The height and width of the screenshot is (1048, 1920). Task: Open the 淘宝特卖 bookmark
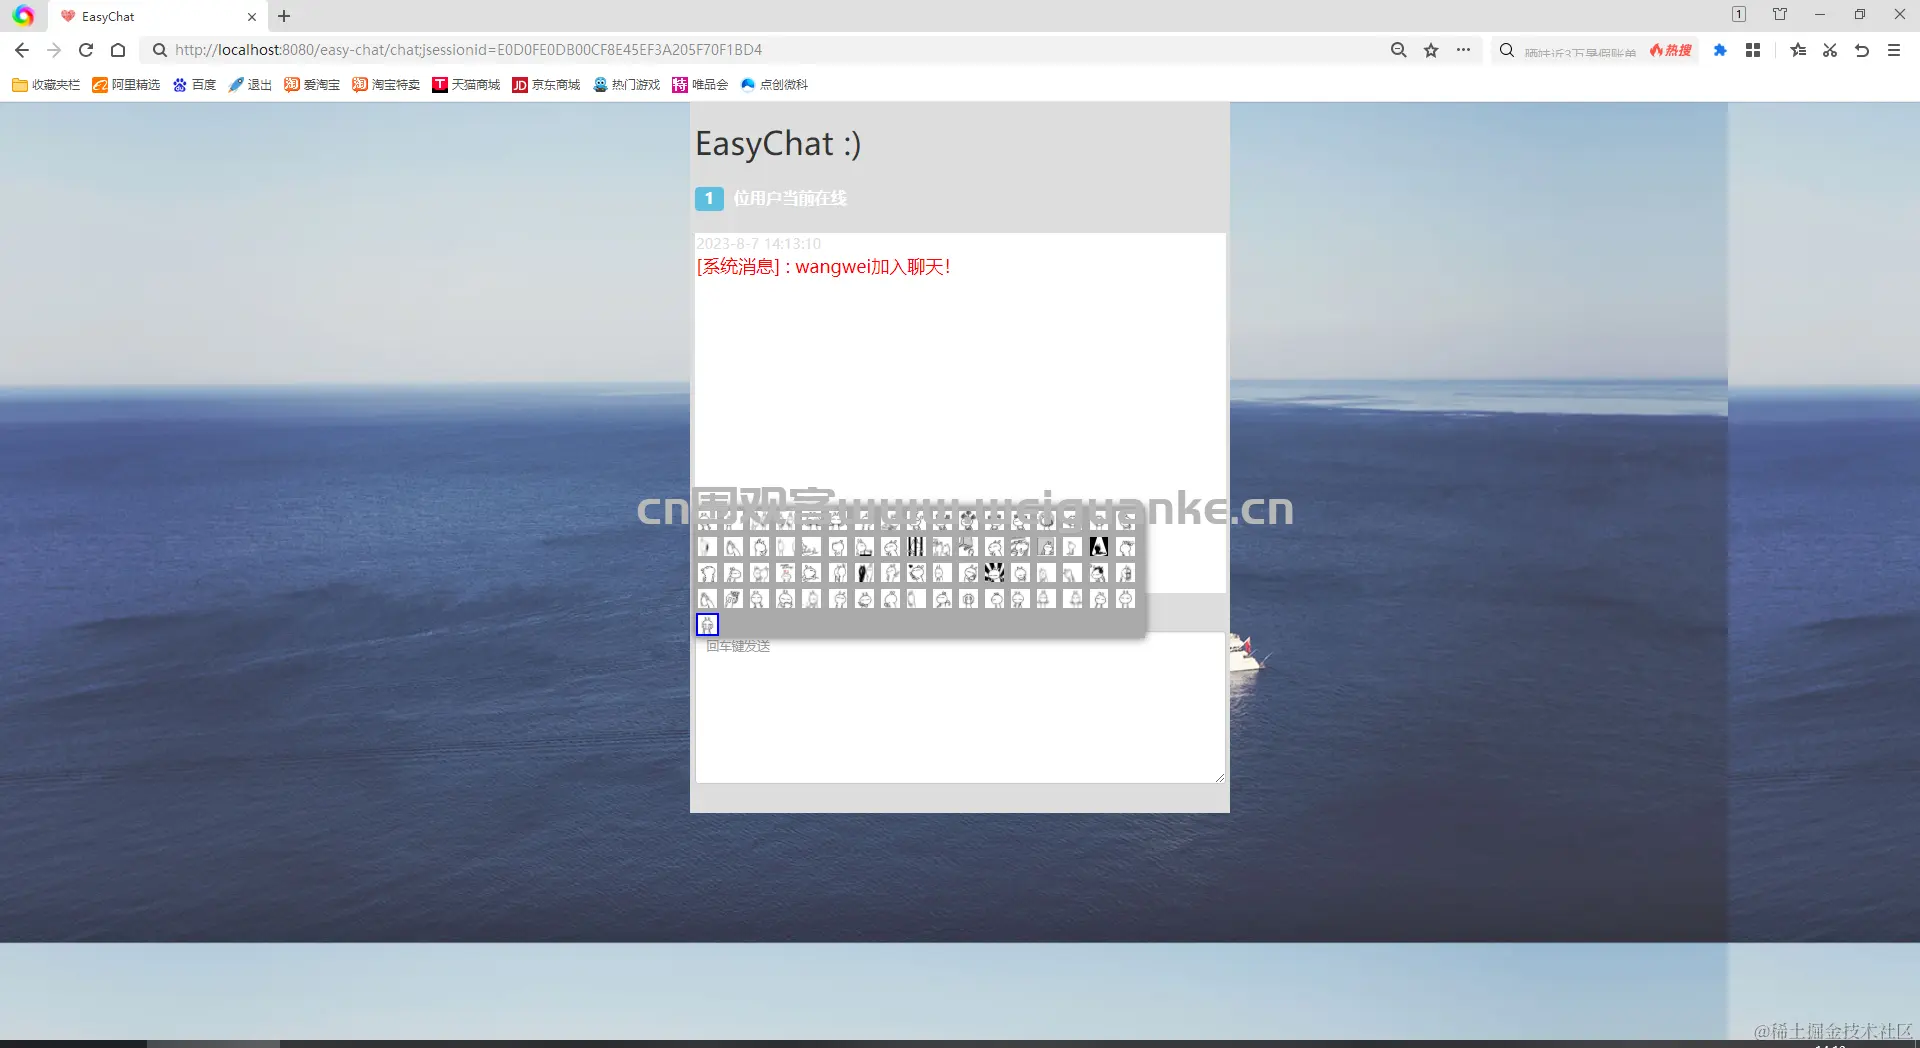click(386, 85)
